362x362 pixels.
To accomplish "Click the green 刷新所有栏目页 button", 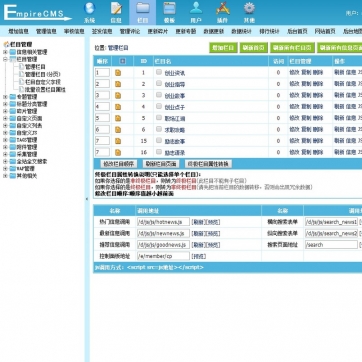I will point(292,48).
